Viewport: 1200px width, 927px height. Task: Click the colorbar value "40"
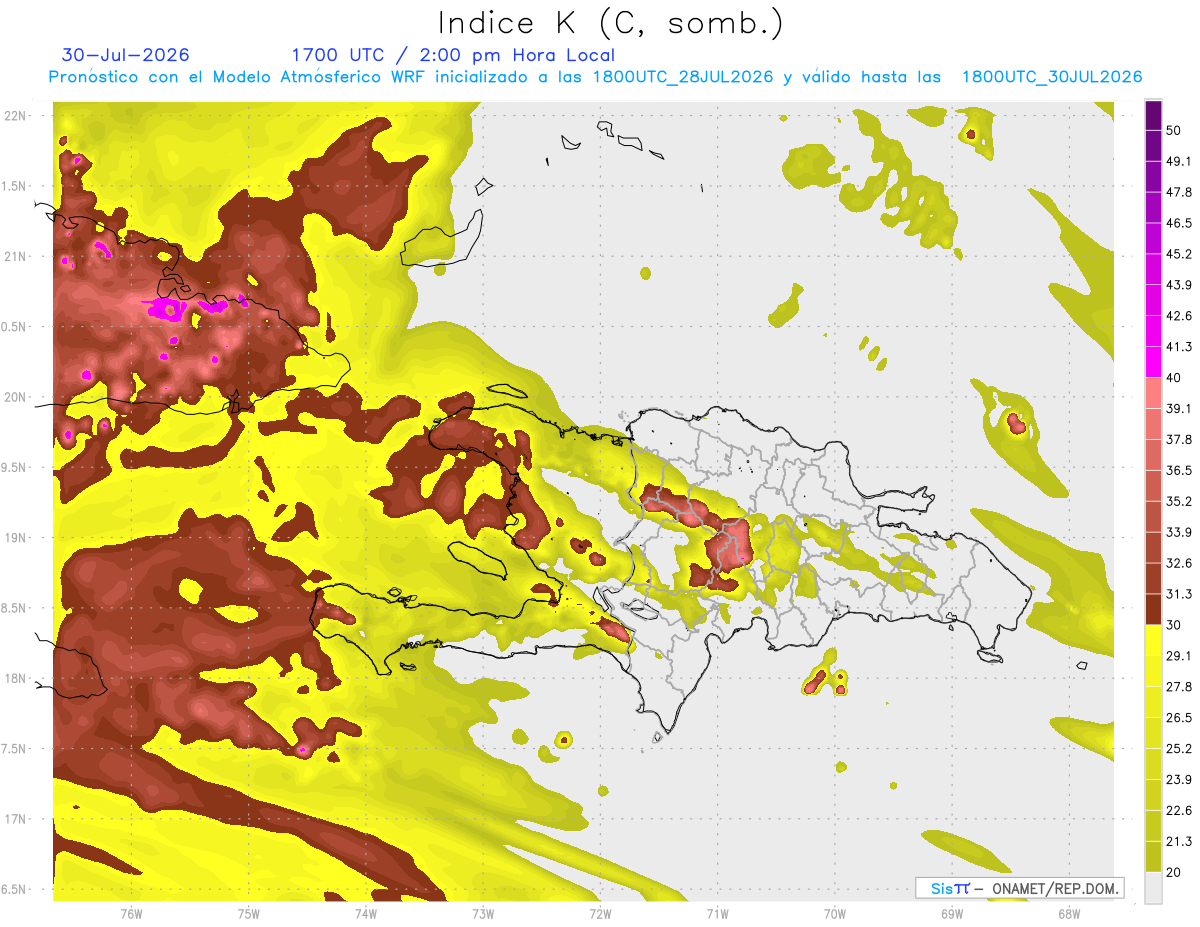pos(1175,378)
